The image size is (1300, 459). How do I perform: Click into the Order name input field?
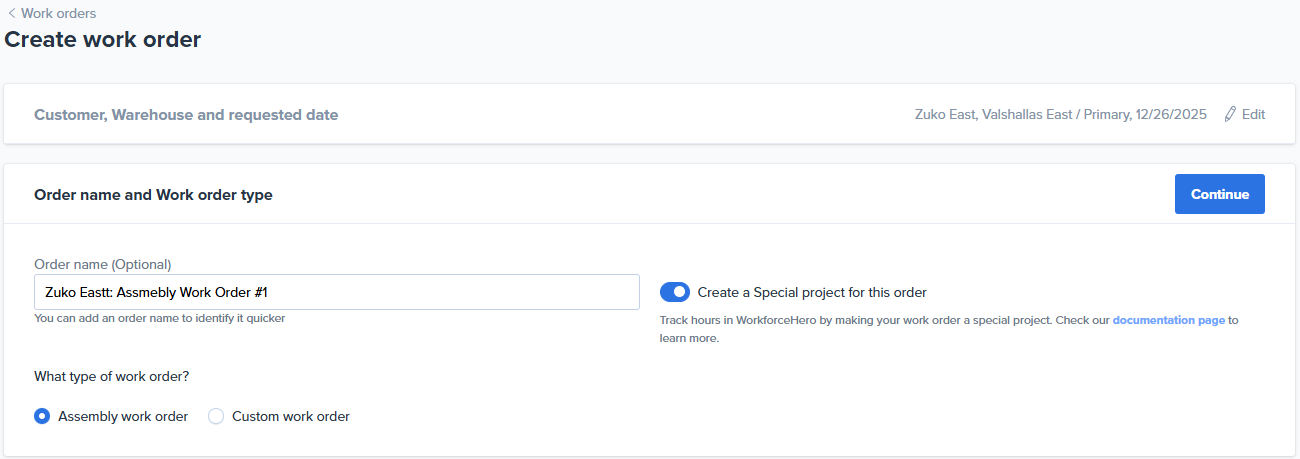(x=336, y=292)
